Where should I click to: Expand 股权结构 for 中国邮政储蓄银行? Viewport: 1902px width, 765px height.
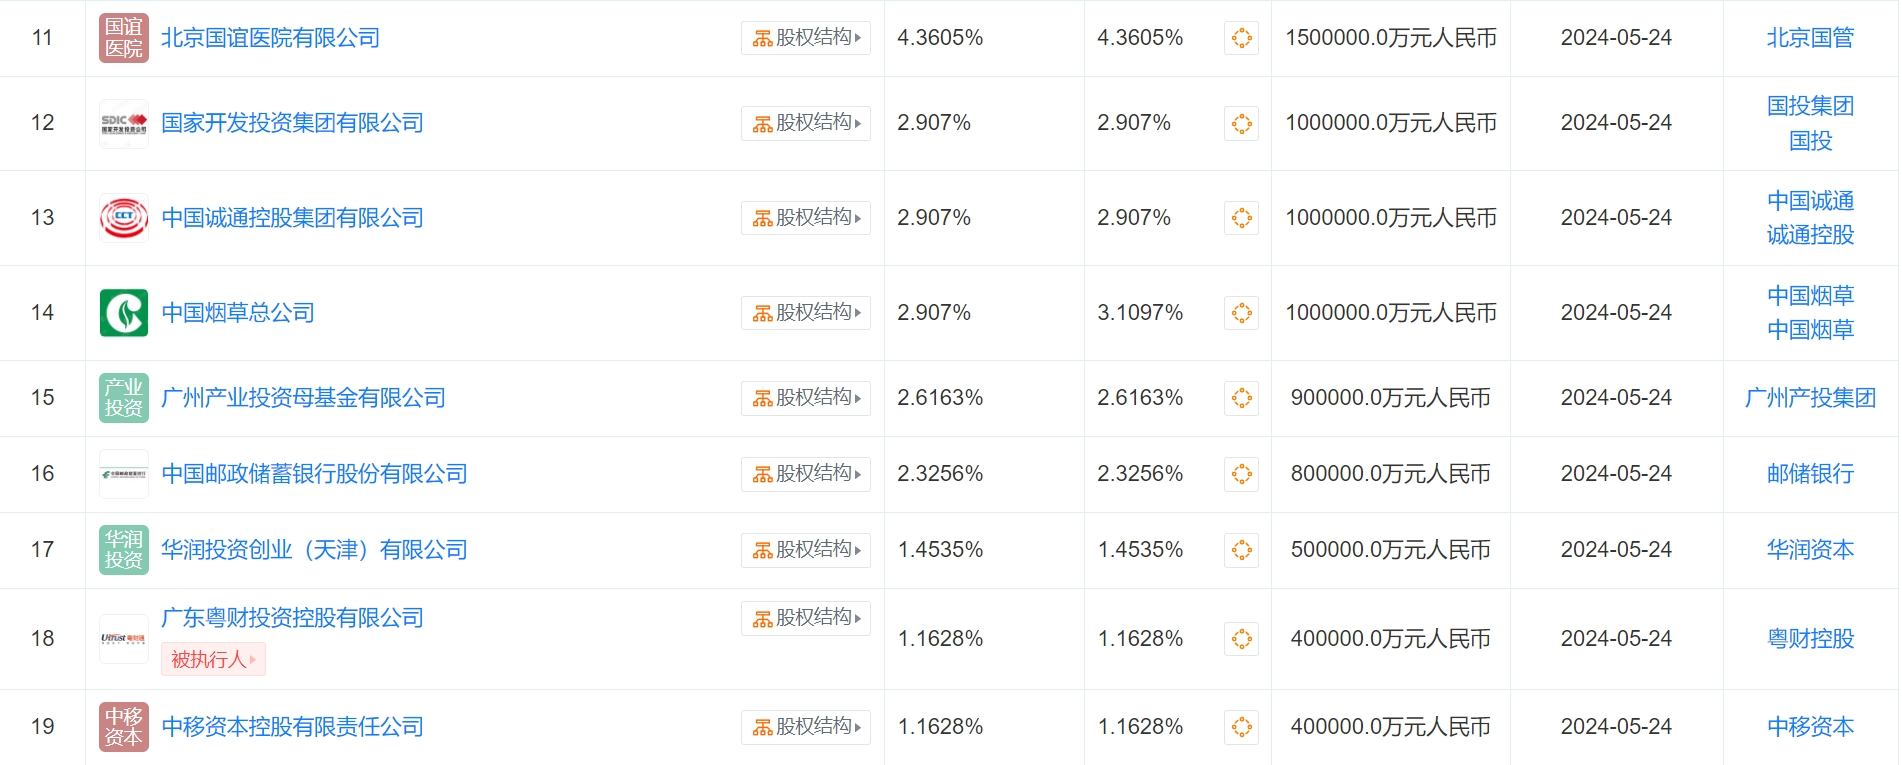point(806,474)
